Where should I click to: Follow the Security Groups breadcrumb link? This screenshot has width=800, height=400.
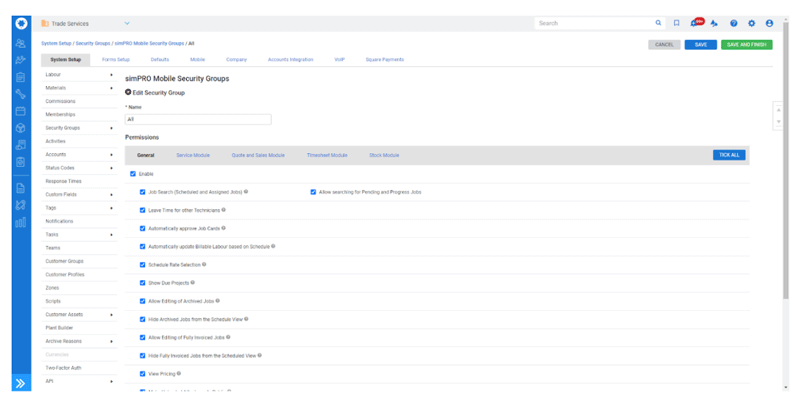(x=92, y=43)
